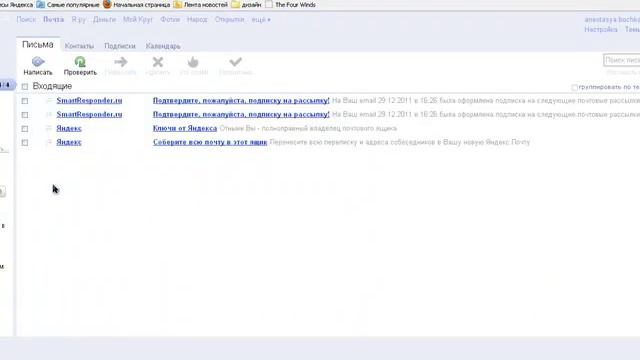Open the дизайн bookmark folder
Image resolution: width=640 pixels, height=360 pixels.
(246, 5)
